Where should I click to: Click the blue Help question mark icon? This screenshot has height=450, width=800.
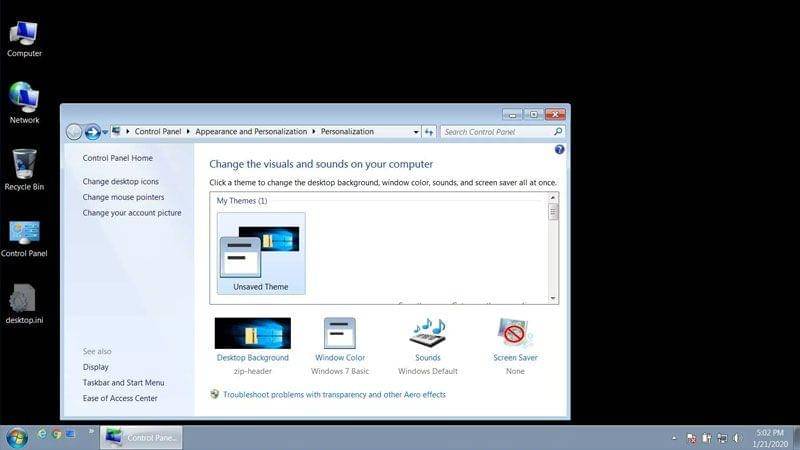click(559, 149)
